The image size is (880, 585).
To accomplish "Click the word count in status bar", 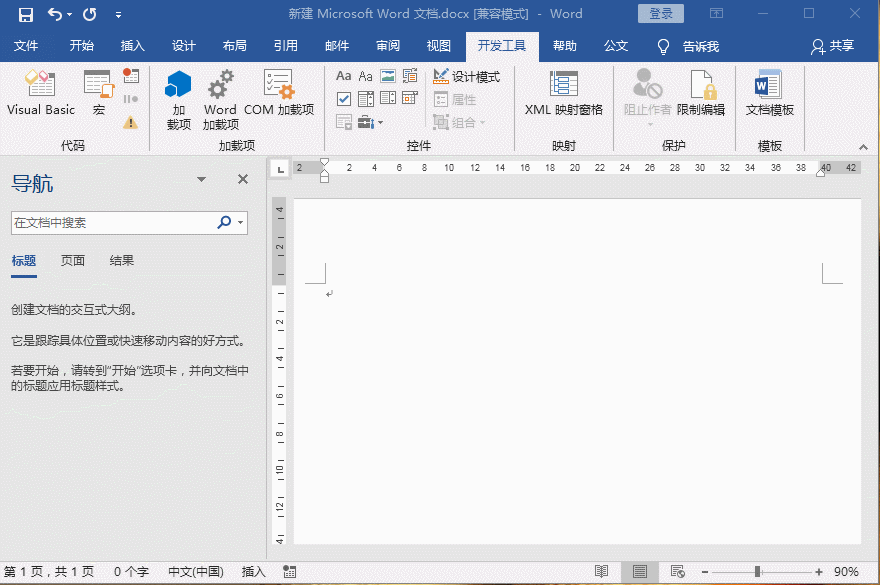I will (x=131, y=572).
